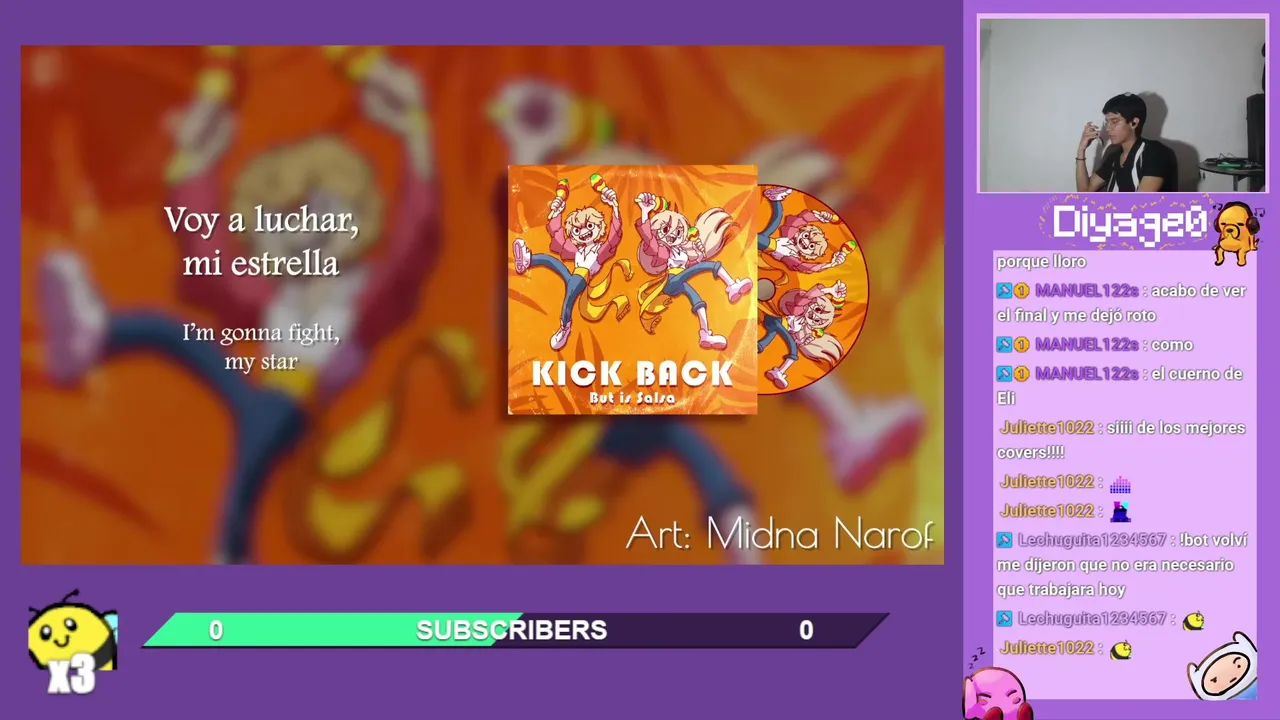
Task: Open the KICK BACK album cover
Action: pyautogui.click(x=632, y=290)
